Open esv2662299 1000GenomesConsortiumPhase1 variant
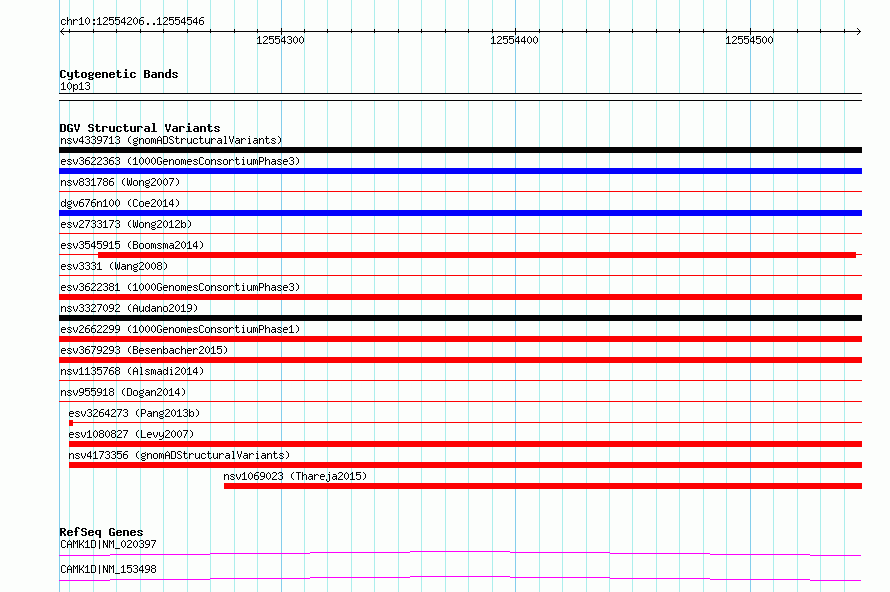The height and width of the screenshot is (592, 890). click(x=180, y=329)
